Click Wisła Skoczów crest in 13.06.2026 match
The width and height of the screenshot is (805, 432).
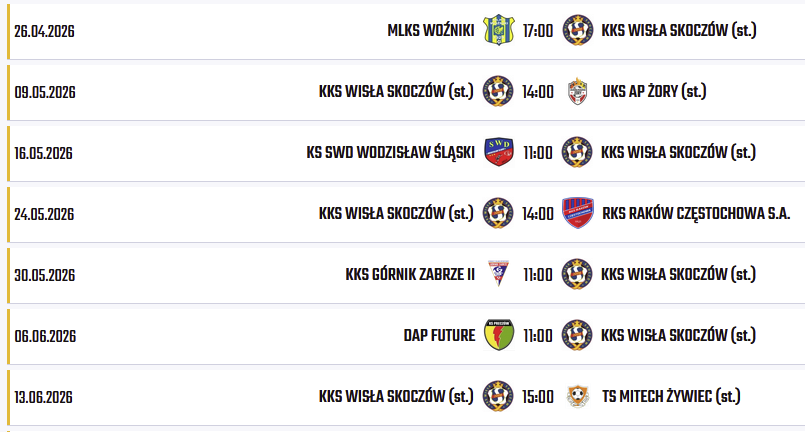pos(497,397)
